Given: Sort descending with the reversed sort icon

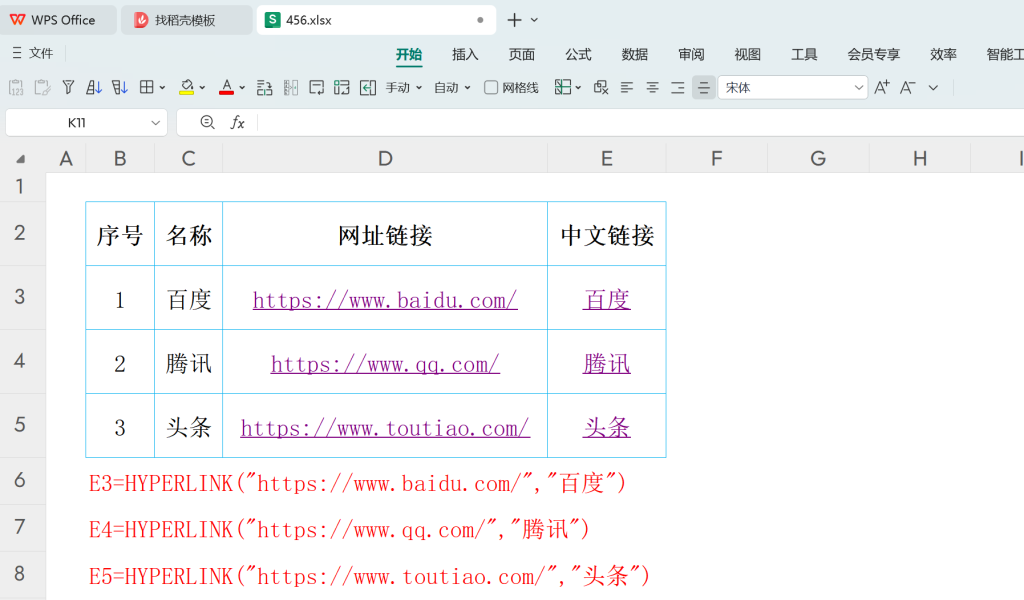Looking at the screenshot, I should pos(120,87).
